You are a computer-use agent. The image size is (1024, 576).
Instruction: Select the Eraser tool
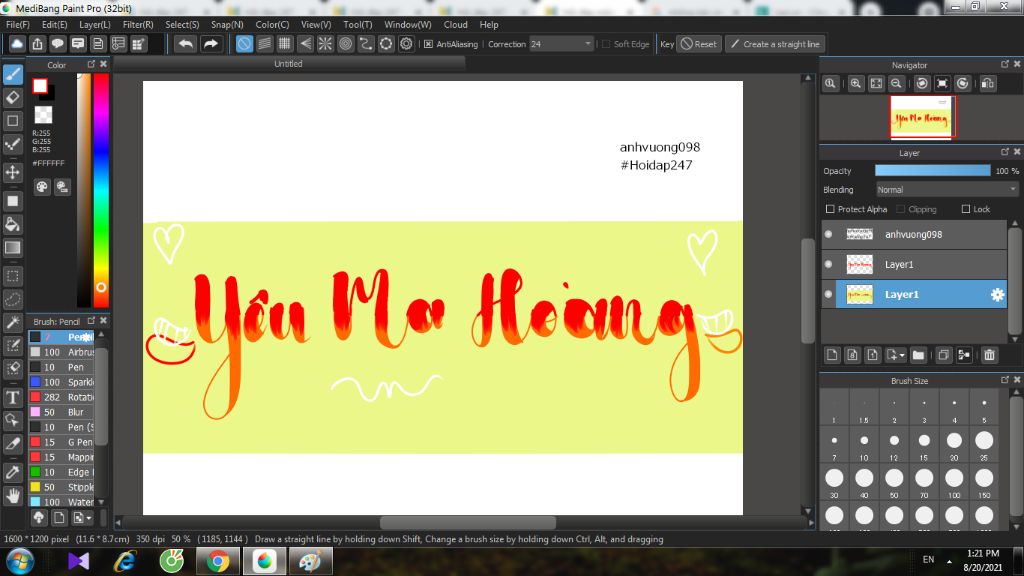pos(13,98)
